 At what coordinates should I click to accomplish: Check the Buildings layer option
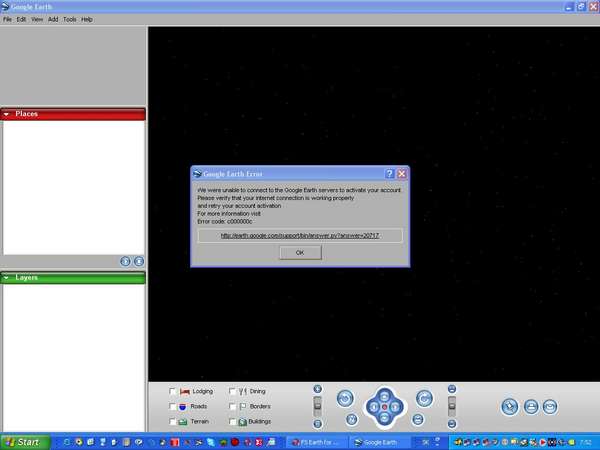[x=233, y=422]
